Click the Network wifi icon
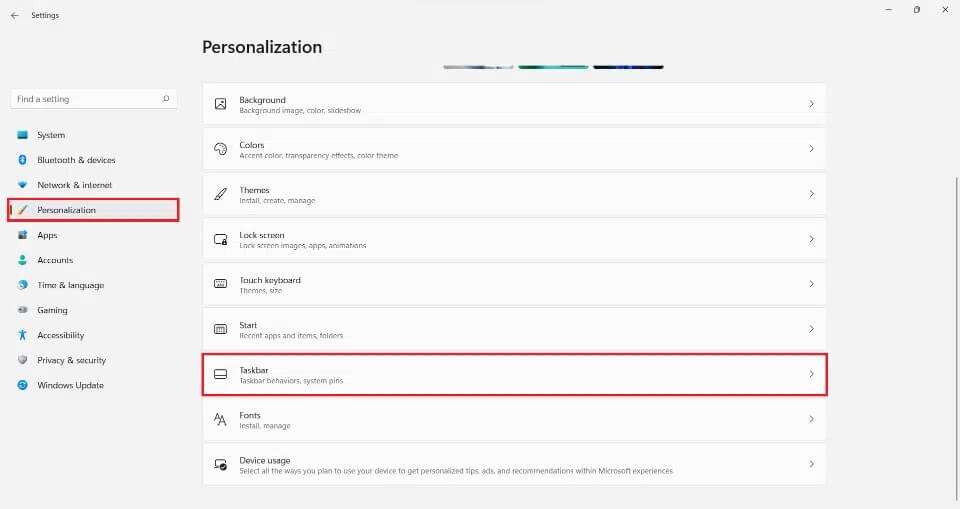This screenshot has height=509, width=960. point(23,185)
